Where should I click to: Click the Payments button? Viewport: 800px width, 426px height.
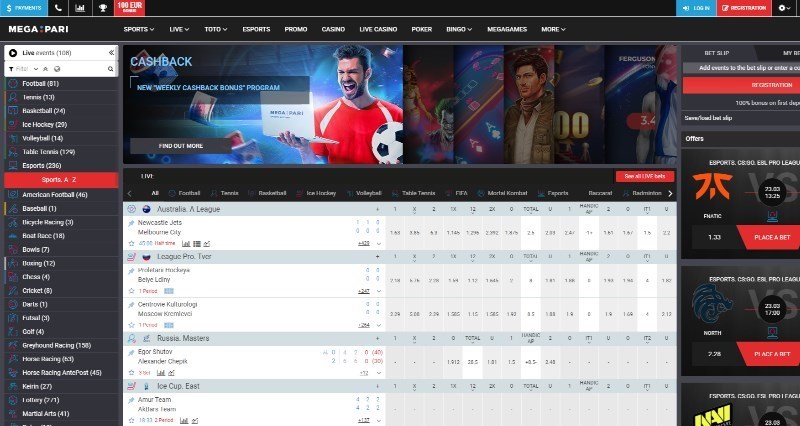pyautogui.click(x=24, y=8)
